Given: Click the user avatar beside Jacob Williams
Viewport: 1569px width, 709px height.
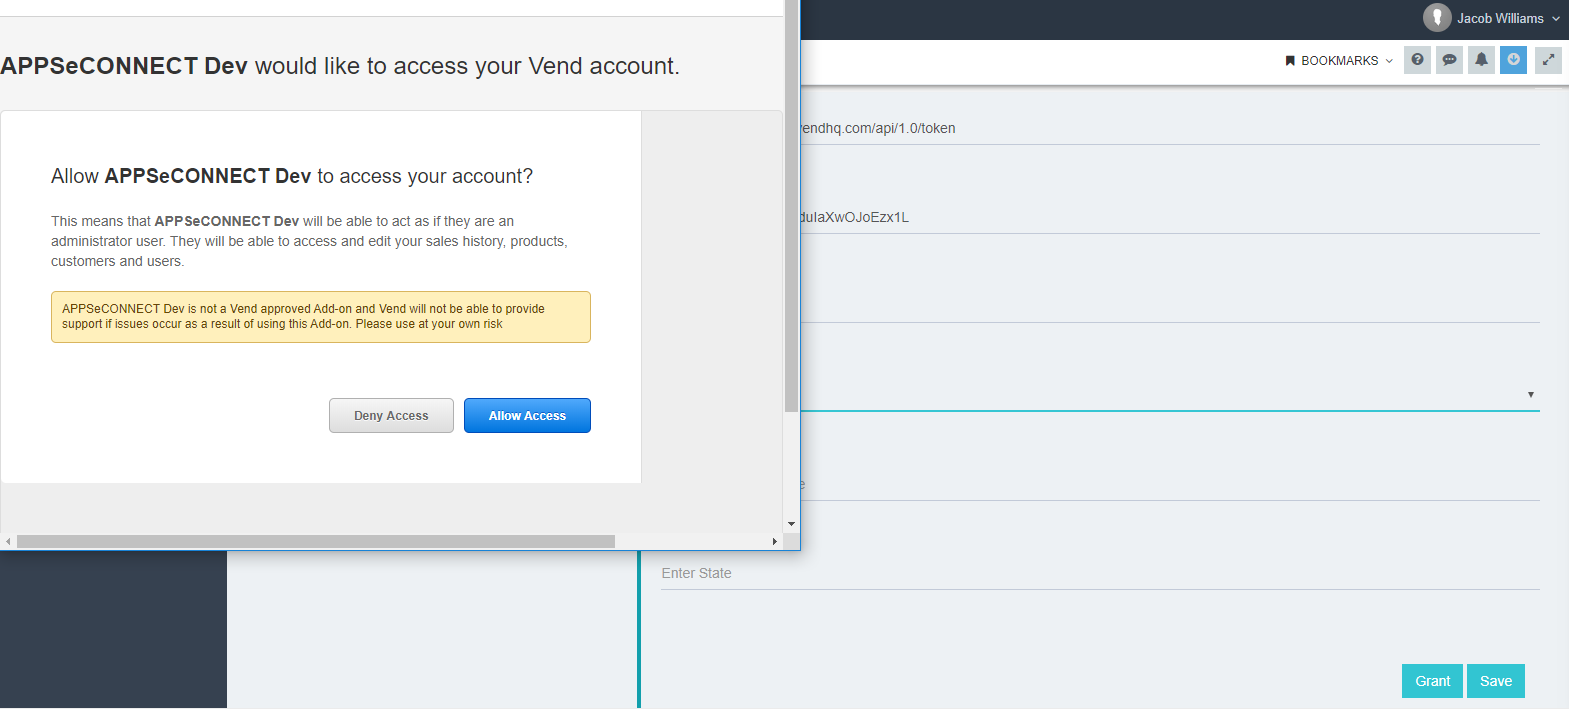Looking at the screenshot, I should click(1437, 18).
